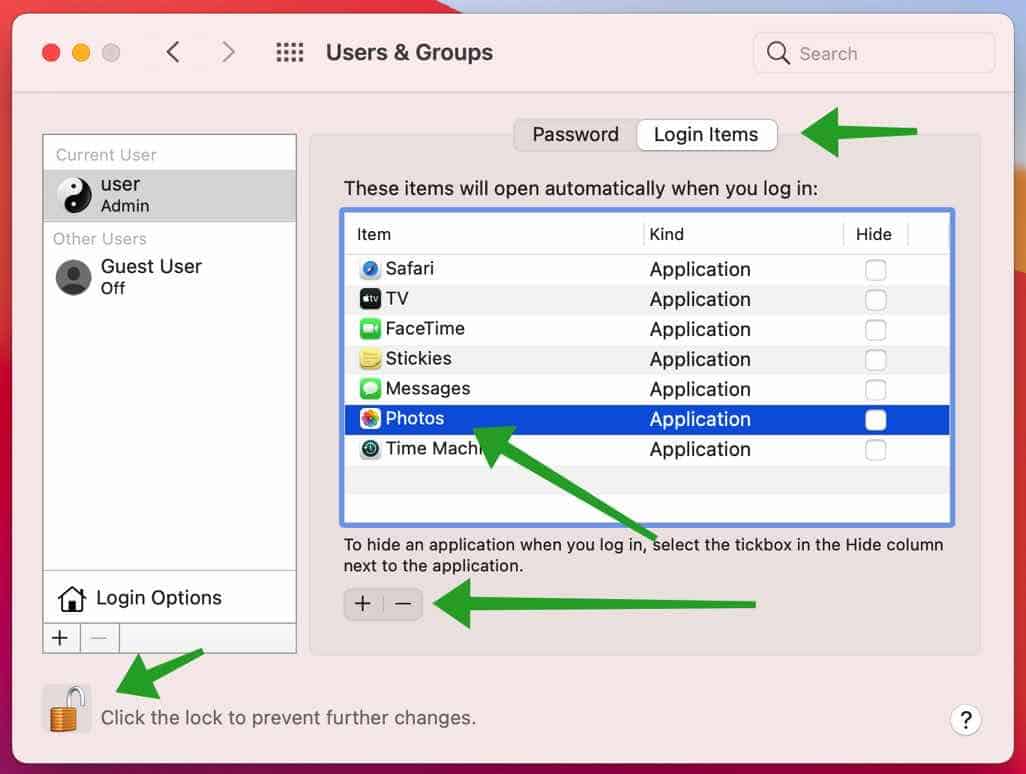
Task: Remove user with sidebar minus button
Action: (99, 638)
